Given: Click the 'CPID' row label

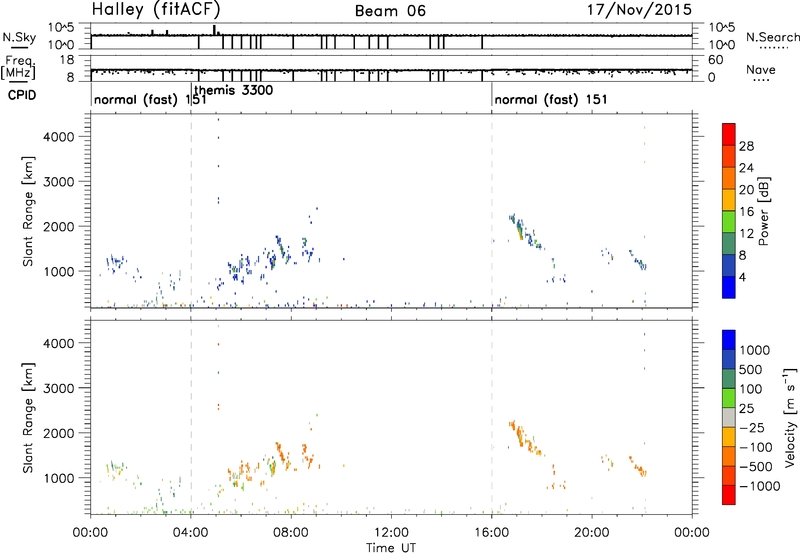Looking at the screenshot, I should [x=22, y=95].
